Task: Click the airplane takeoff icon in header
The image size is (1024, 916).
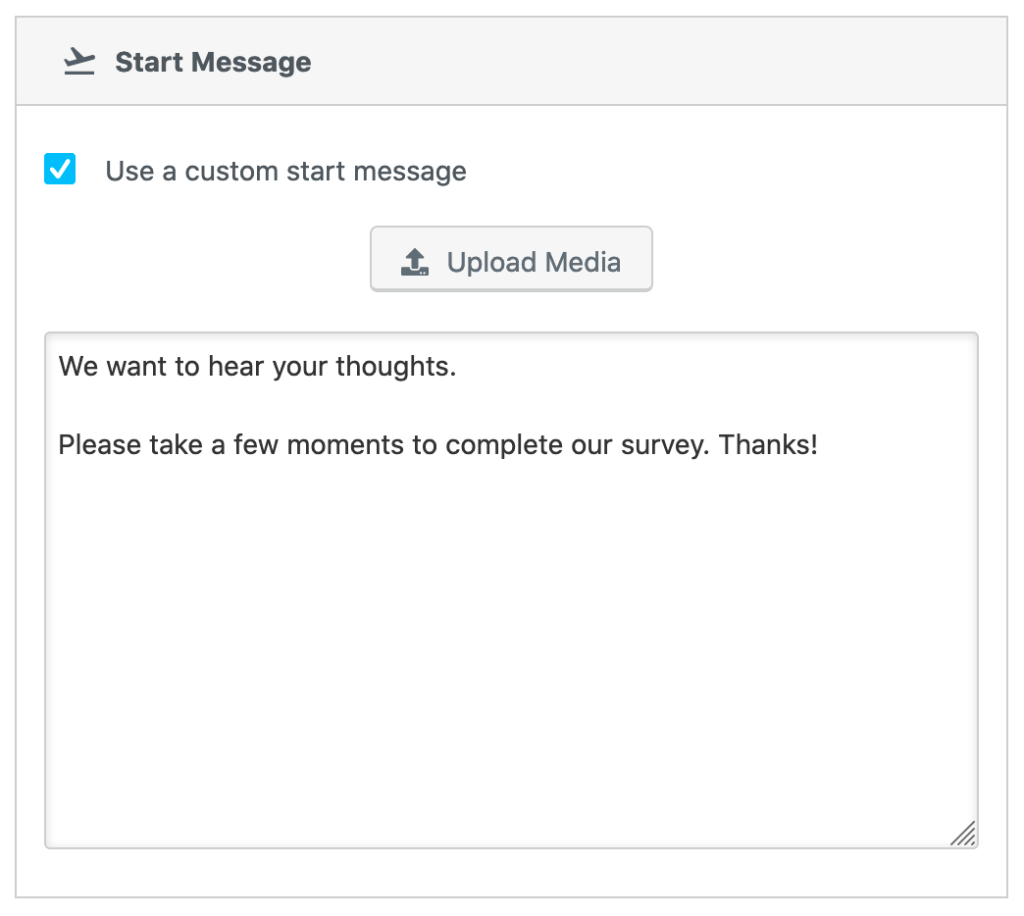Action: point(78,62)
